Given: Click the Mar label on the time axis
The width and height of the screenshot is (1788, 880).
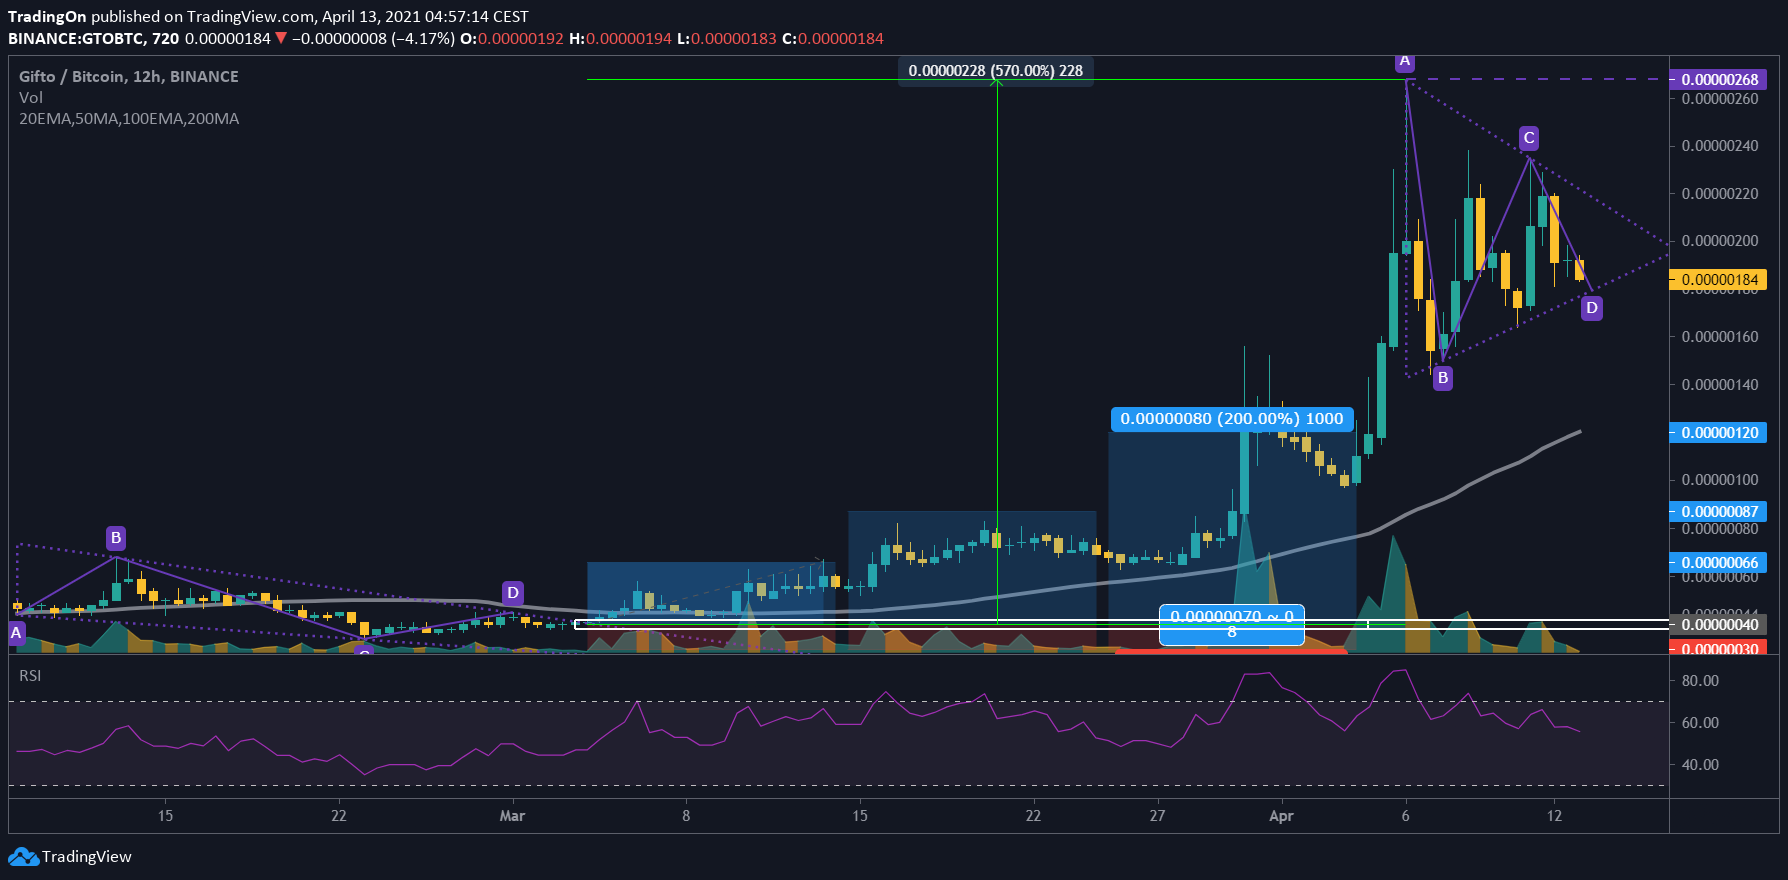Looking at the screenshot, I should [x=512, y=816].
